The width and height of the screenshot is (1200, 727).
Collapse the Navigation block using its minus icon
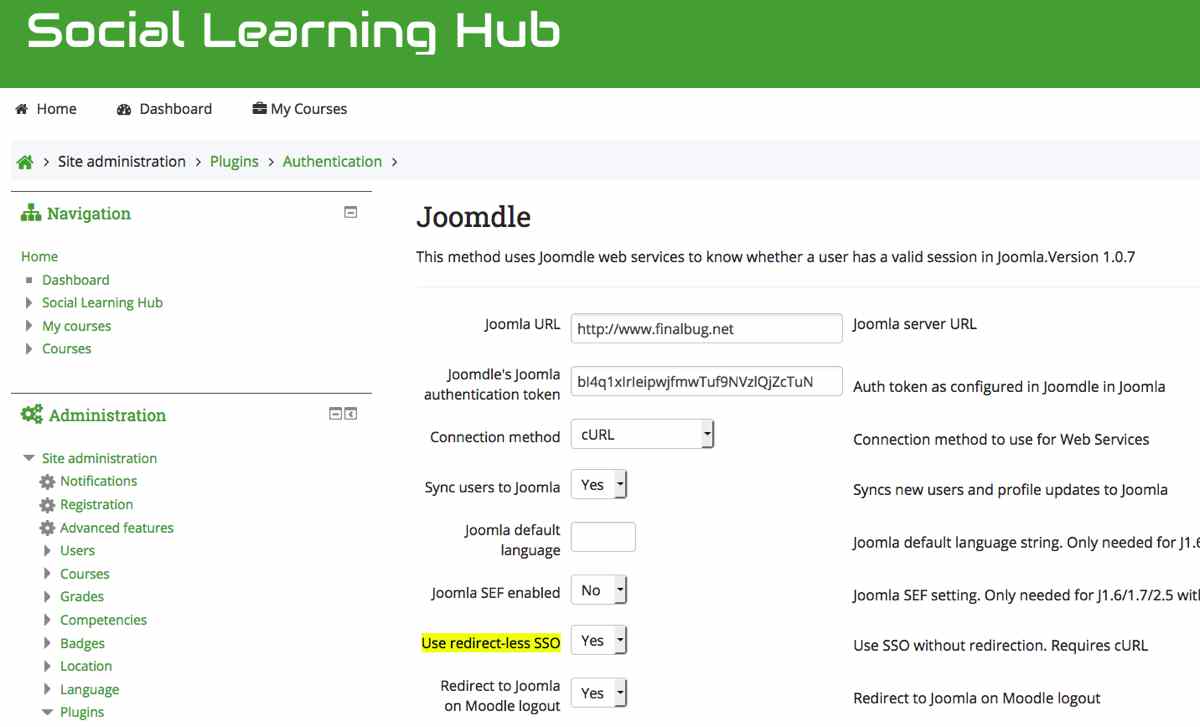tap(351, 212)
